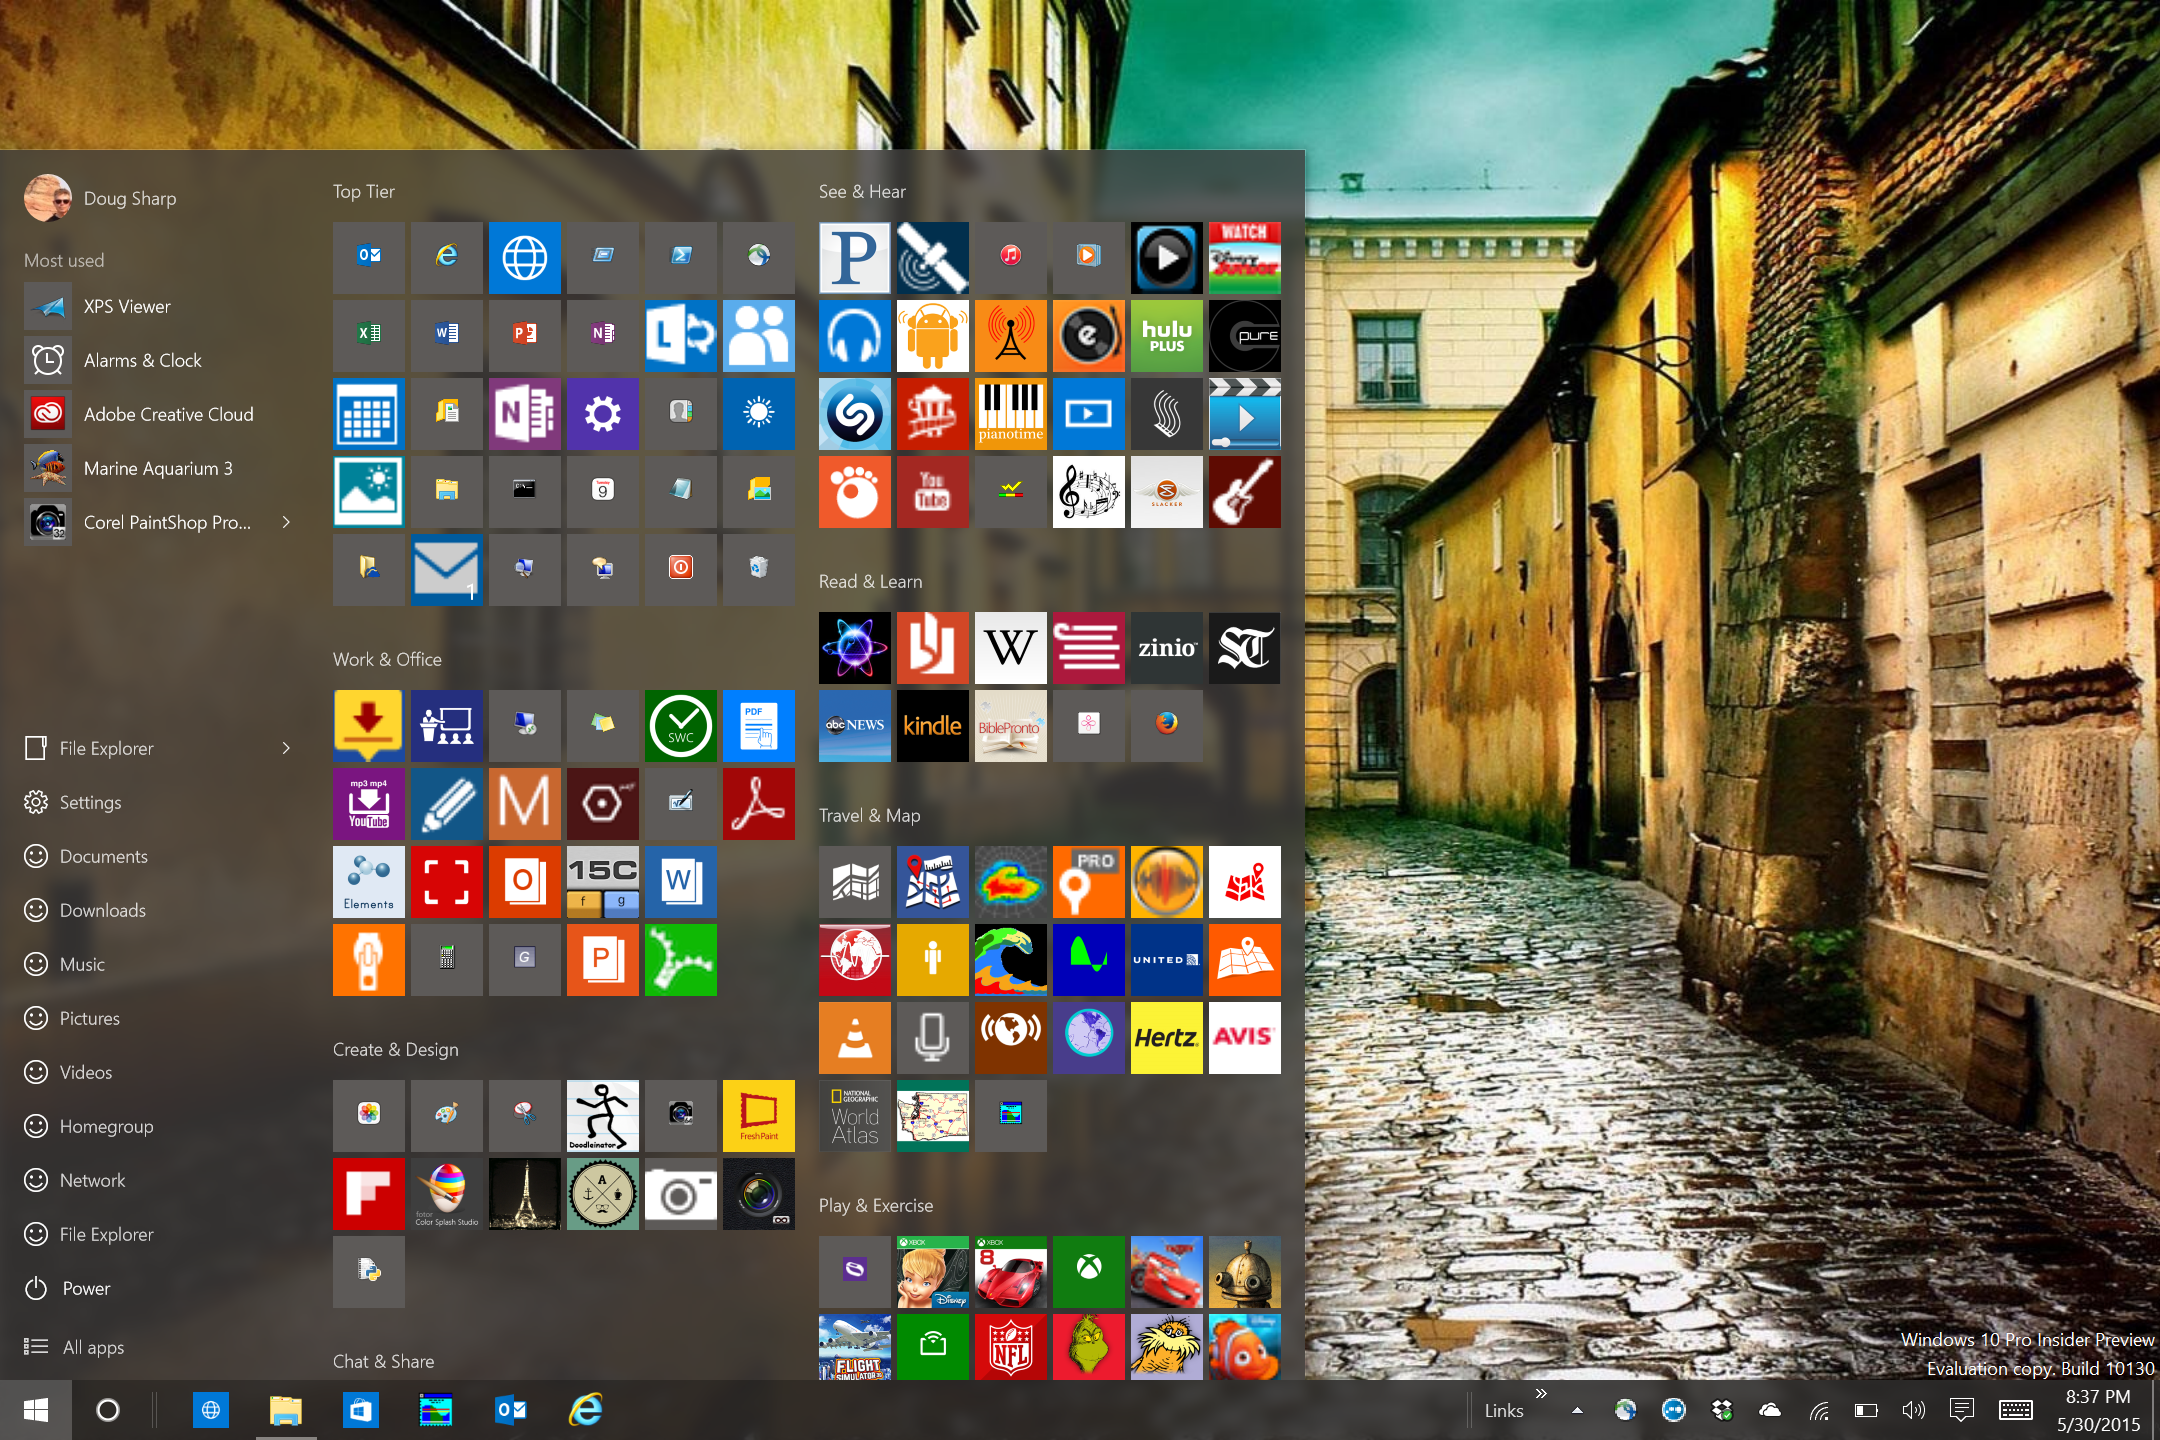Open the Pandora tile in See & Hear

[x=854, y=257]
